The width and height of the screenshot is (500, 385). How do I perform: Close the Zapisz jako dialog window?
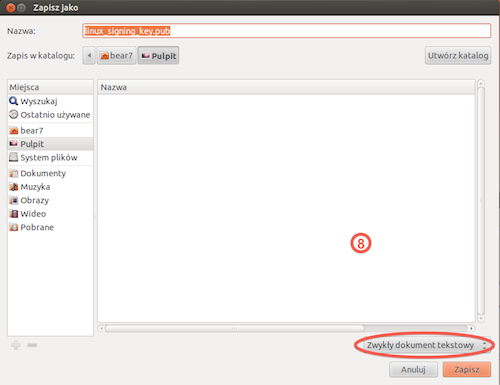pos(10,7)
